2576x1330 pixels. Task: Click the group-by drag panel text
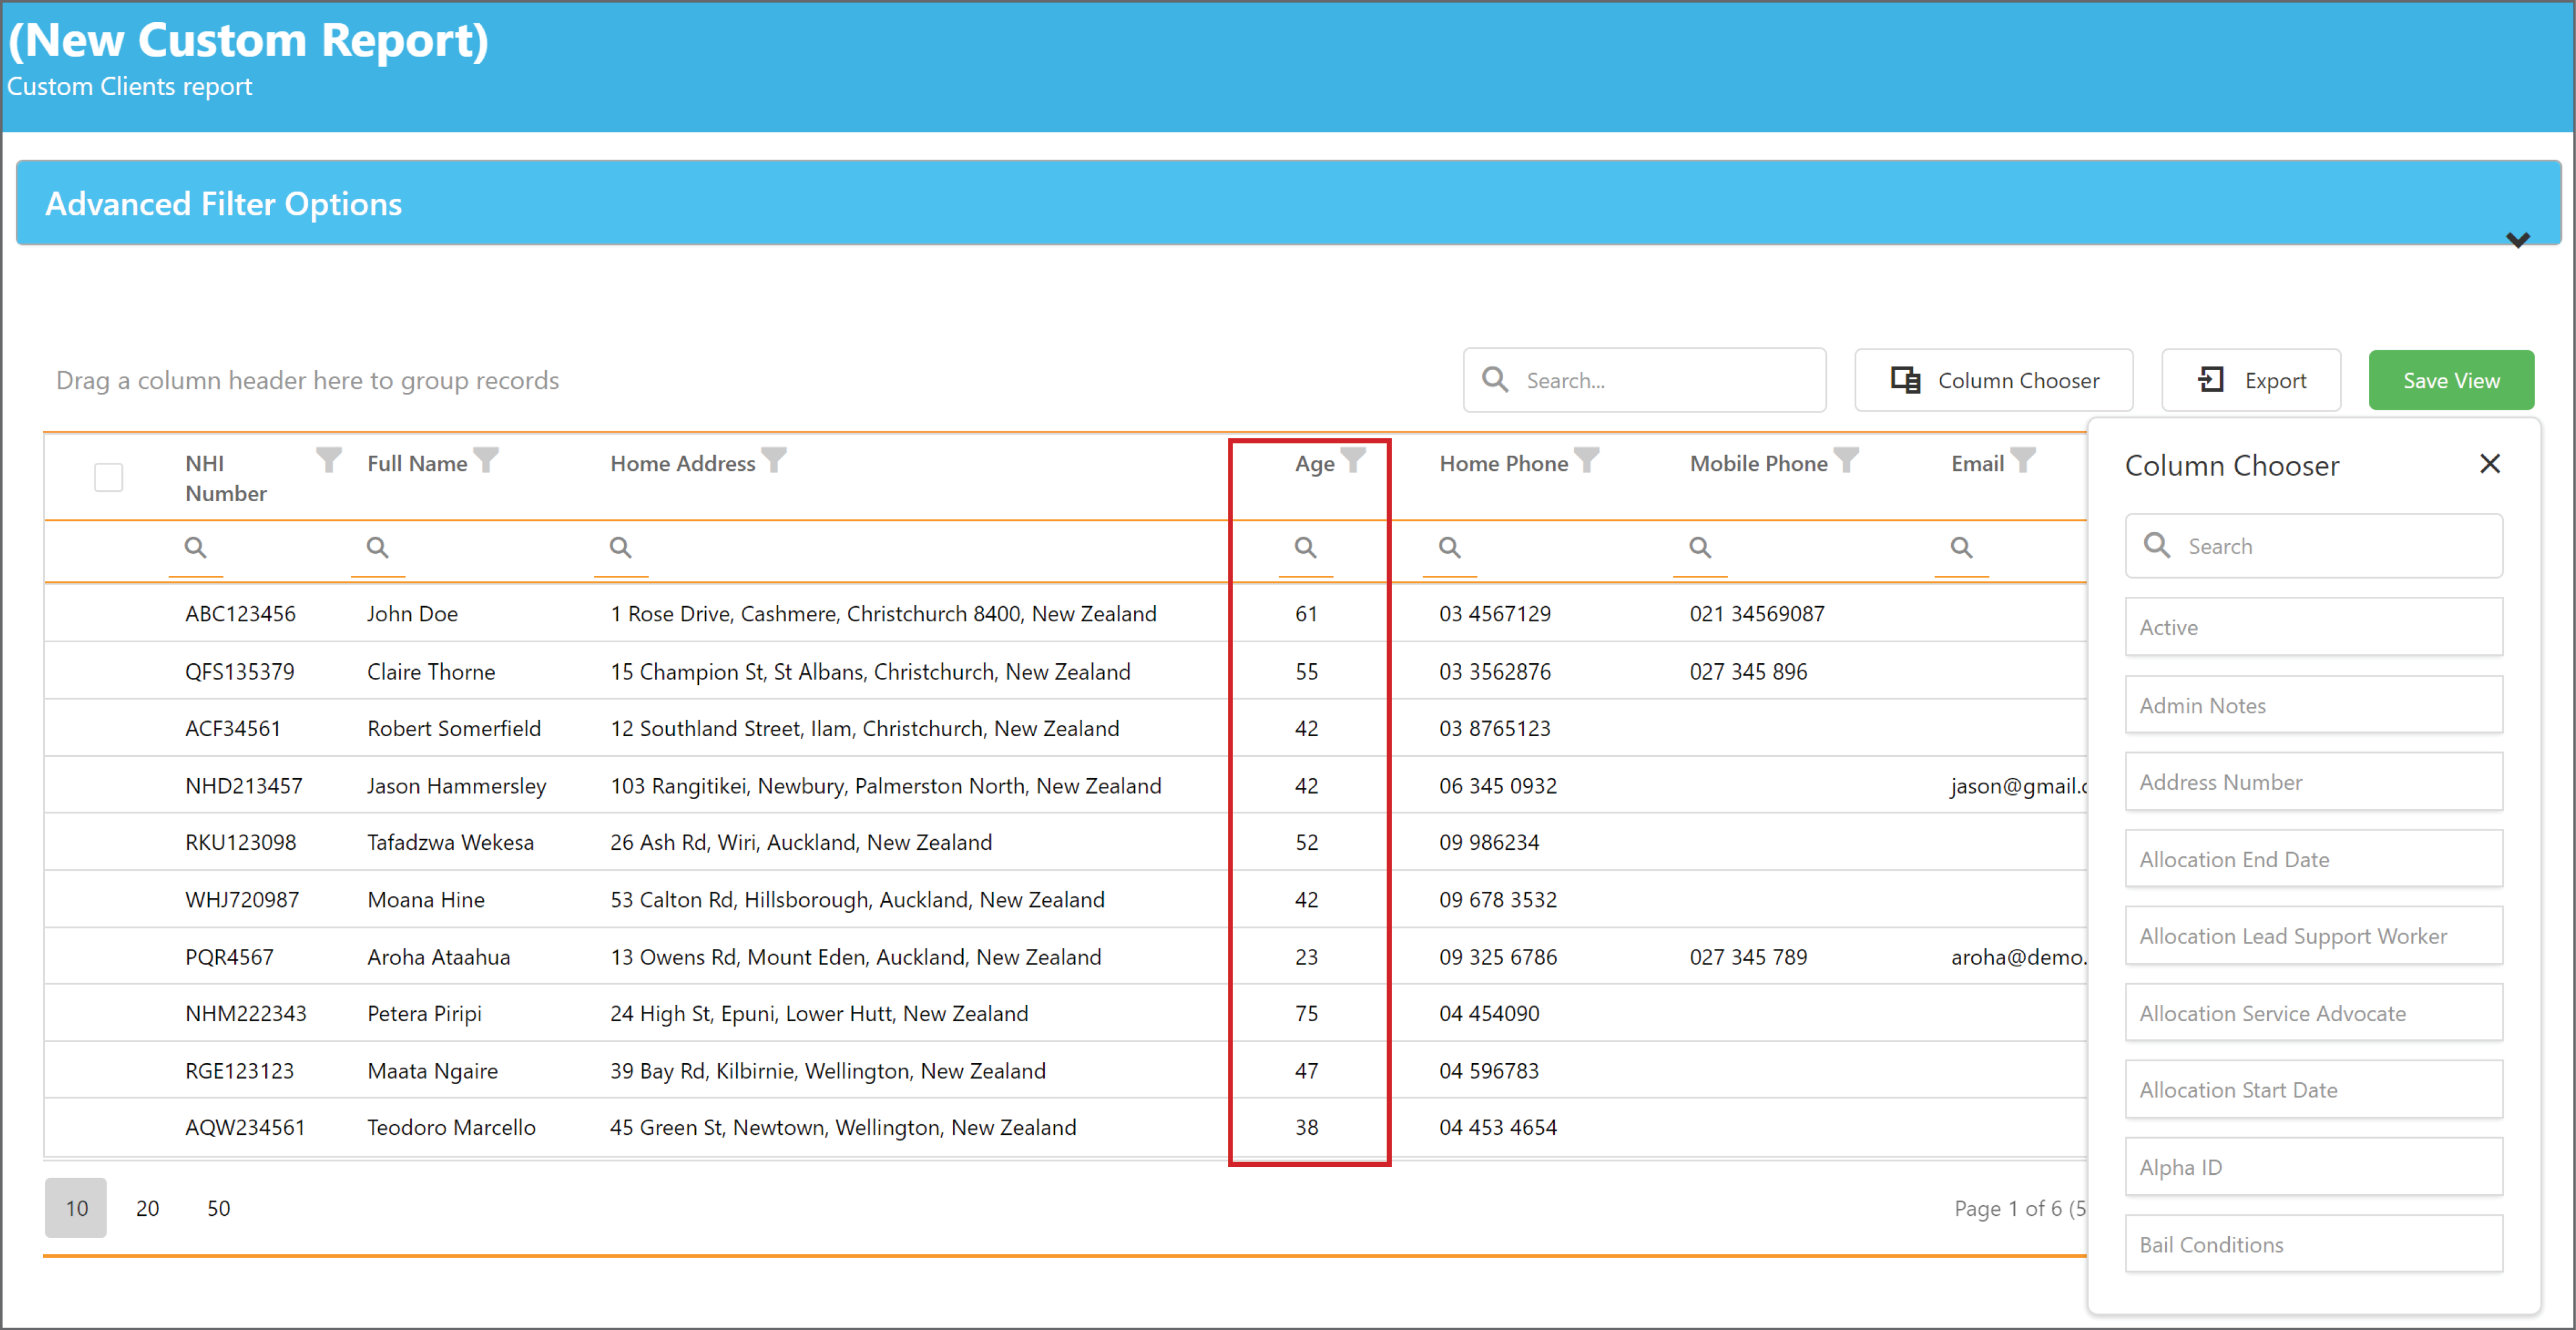307,380
